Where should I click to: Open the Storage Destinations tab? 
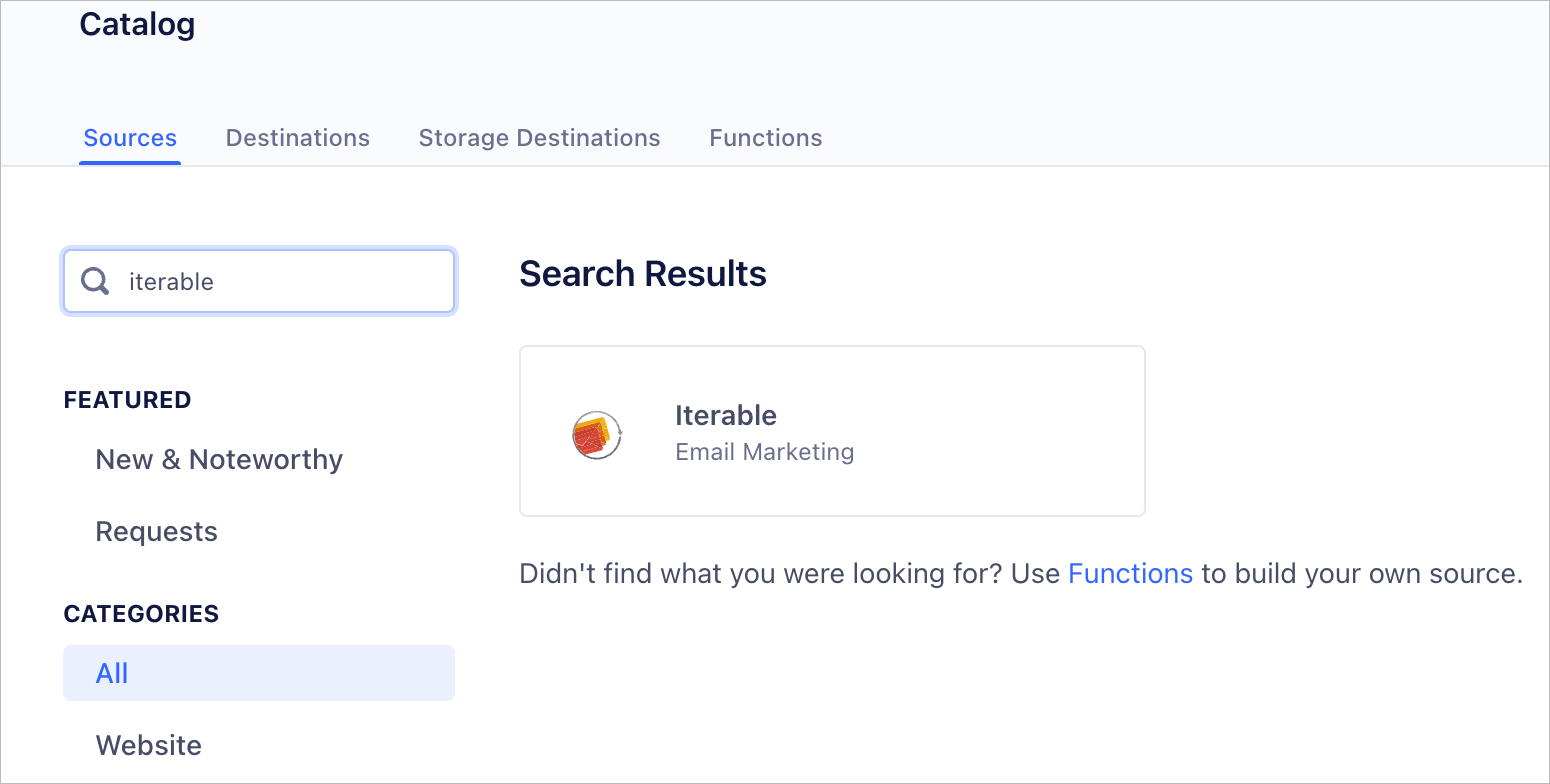(x=539, y=138)
